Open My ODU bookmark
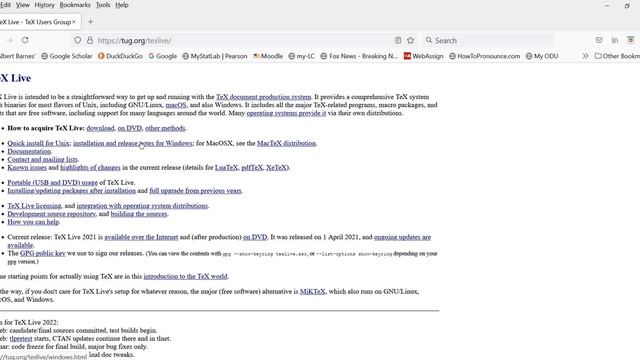Screen dimensions: 640x360 pos(542,56)
